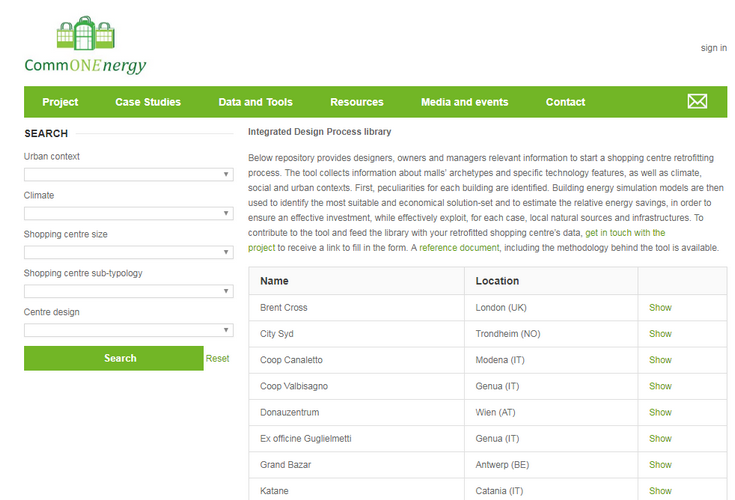Select the Donauzentrum name cell

click(x=357, y=412)
